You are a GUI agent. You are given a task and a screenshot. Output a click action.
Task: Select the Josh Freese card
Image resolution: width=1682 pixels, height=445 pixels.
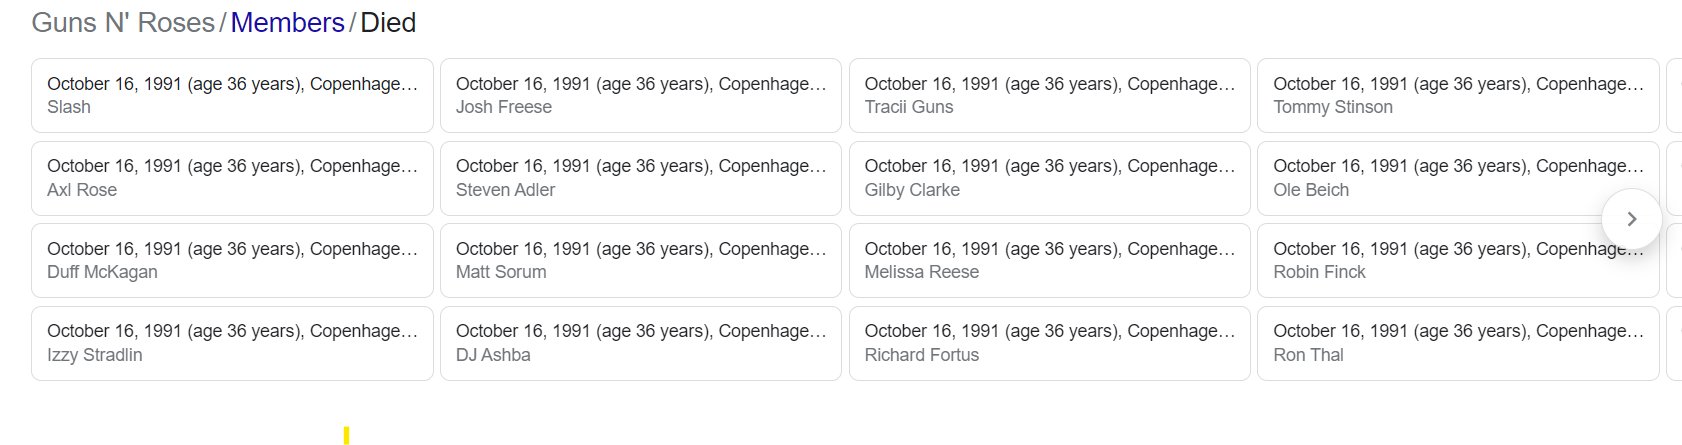[x=640, y=95]
